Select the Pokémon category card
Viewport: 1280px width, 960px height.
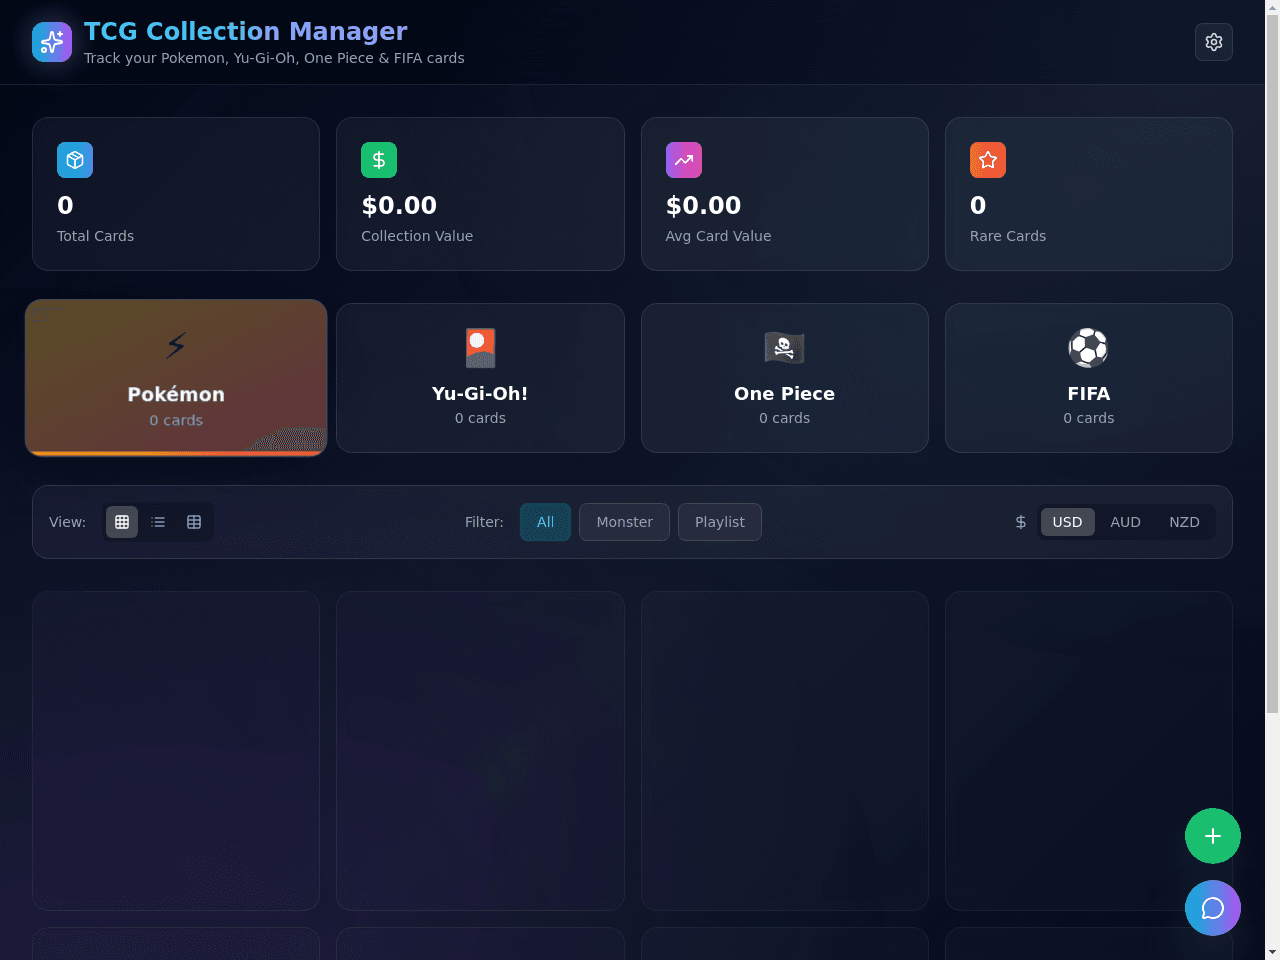coord(176,378)
